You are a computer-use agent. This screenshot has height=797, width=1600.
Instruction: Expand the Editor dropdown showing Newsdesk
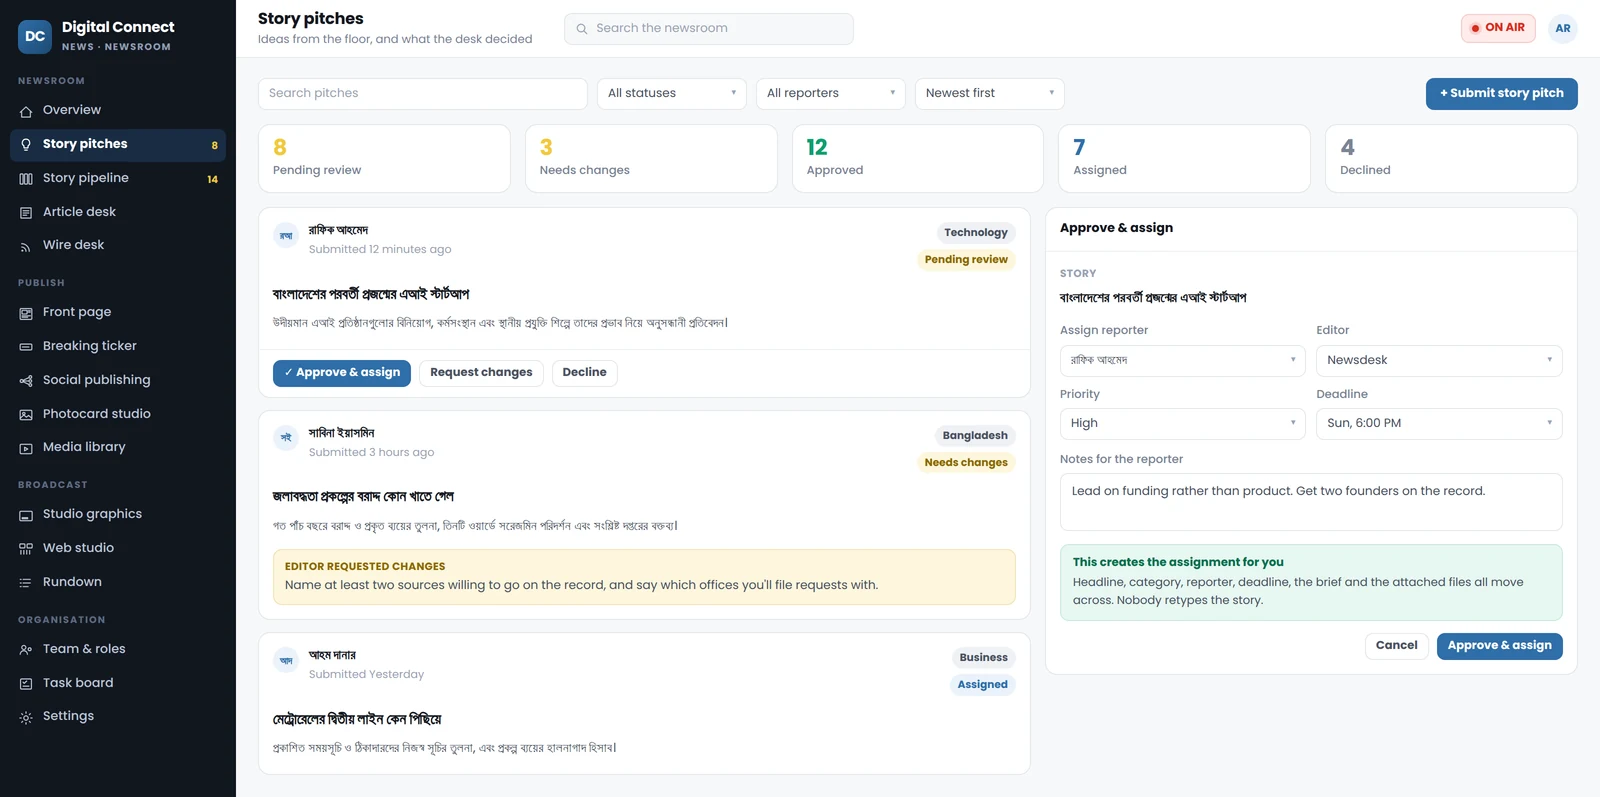click(x=1439, y=361)
